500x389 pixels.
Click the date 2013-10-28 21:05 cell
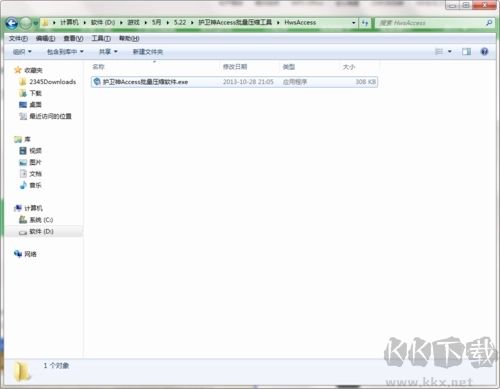(248, 82)
